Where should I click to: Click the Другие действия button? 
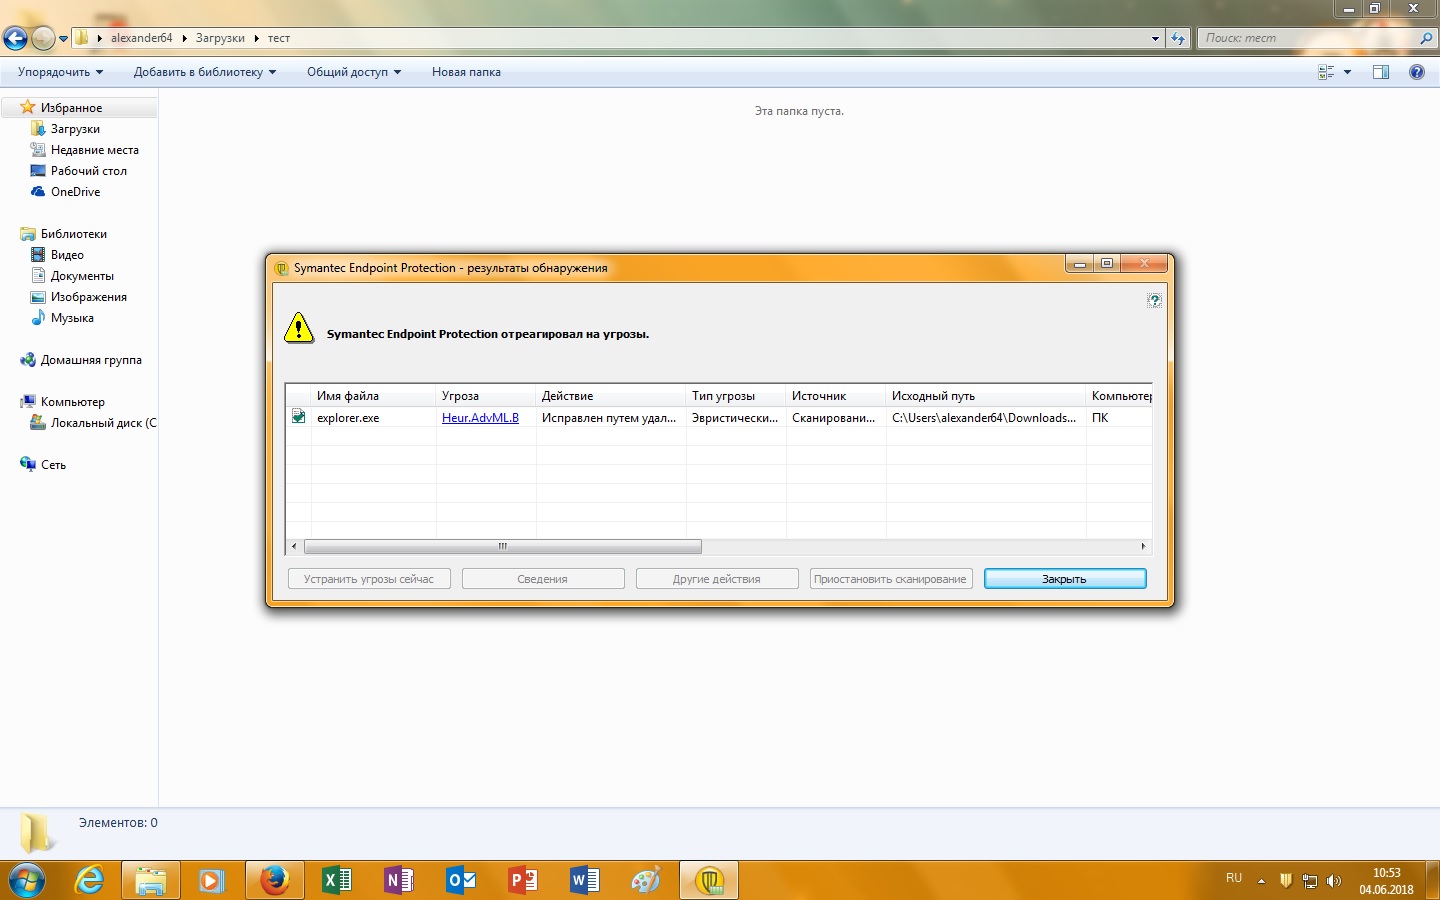(x=717, y=579)
